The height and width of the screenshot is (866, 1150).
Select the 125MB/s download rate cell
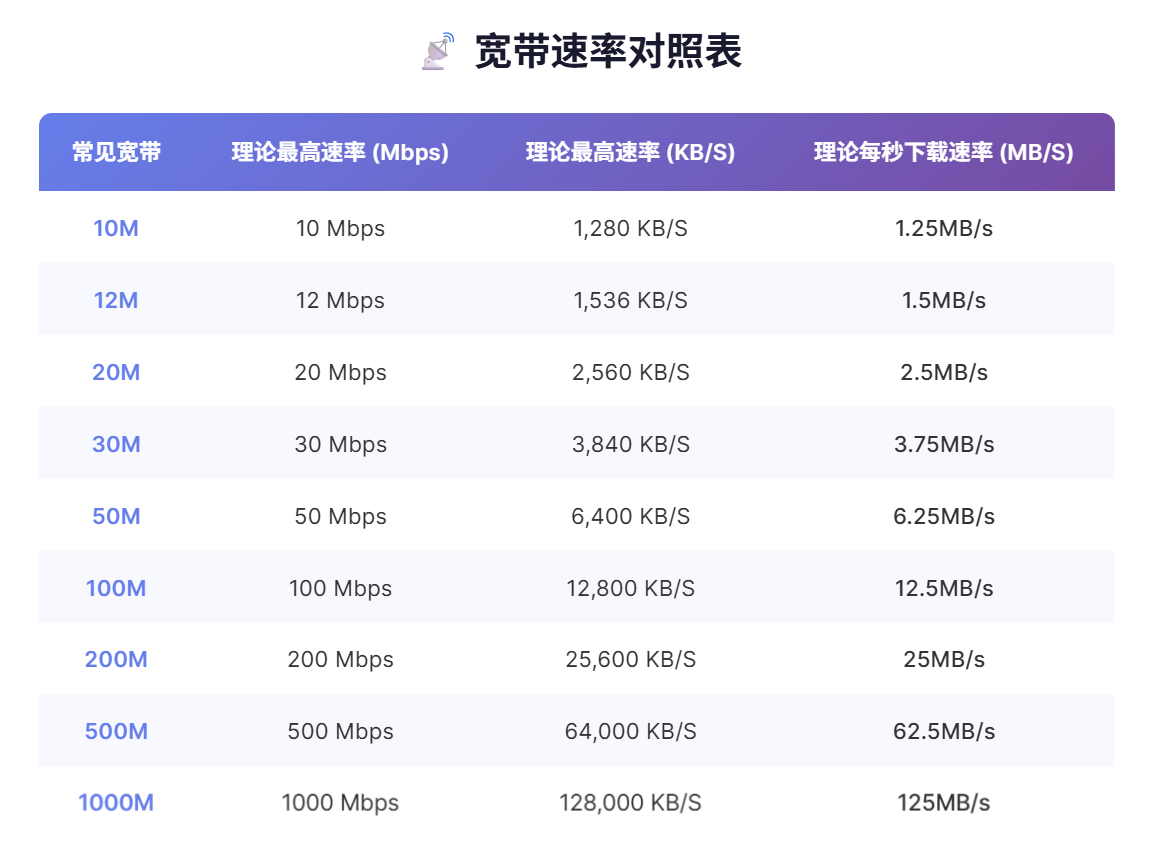944,802
